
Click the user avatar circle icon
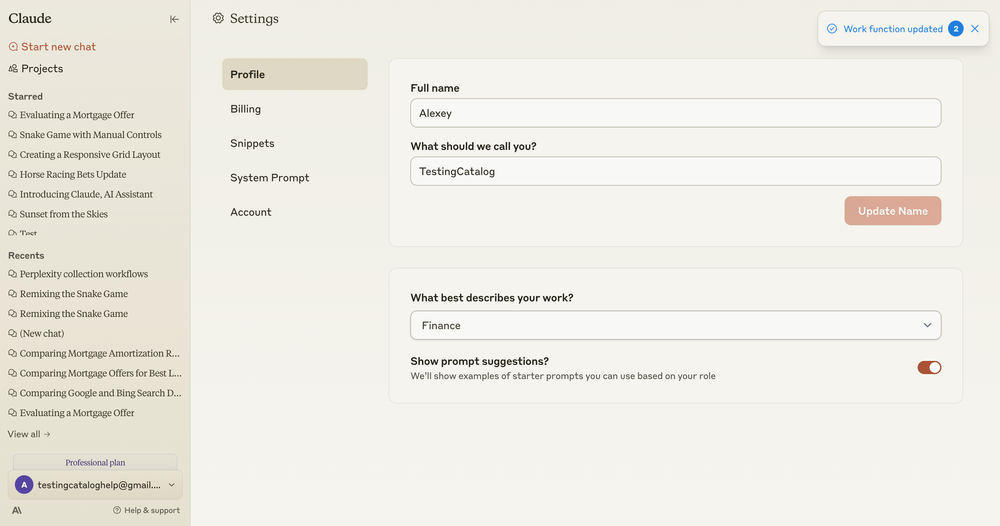(x=24, y=485)
